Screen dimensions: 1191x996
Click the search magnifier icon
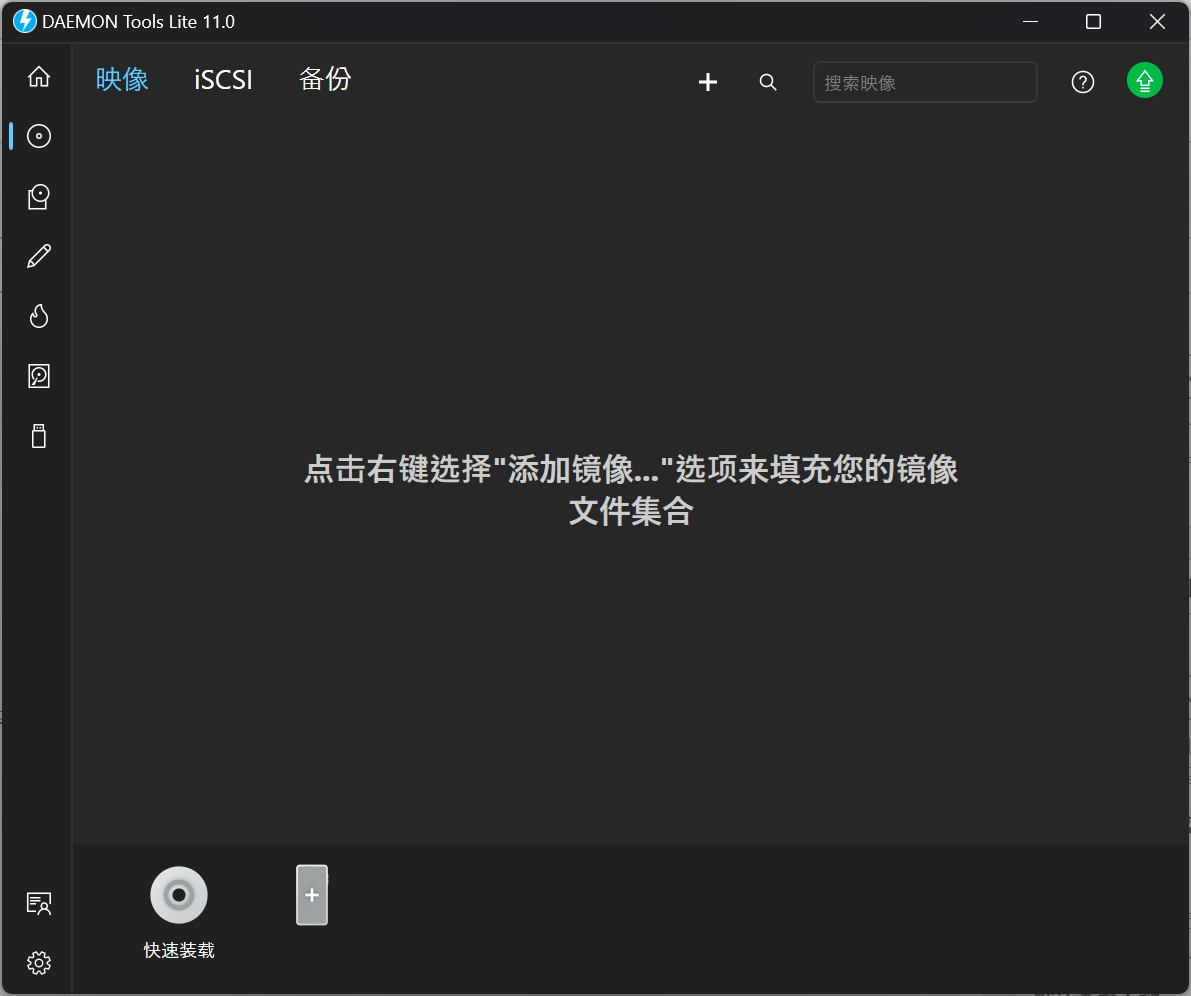click(767, 82)
